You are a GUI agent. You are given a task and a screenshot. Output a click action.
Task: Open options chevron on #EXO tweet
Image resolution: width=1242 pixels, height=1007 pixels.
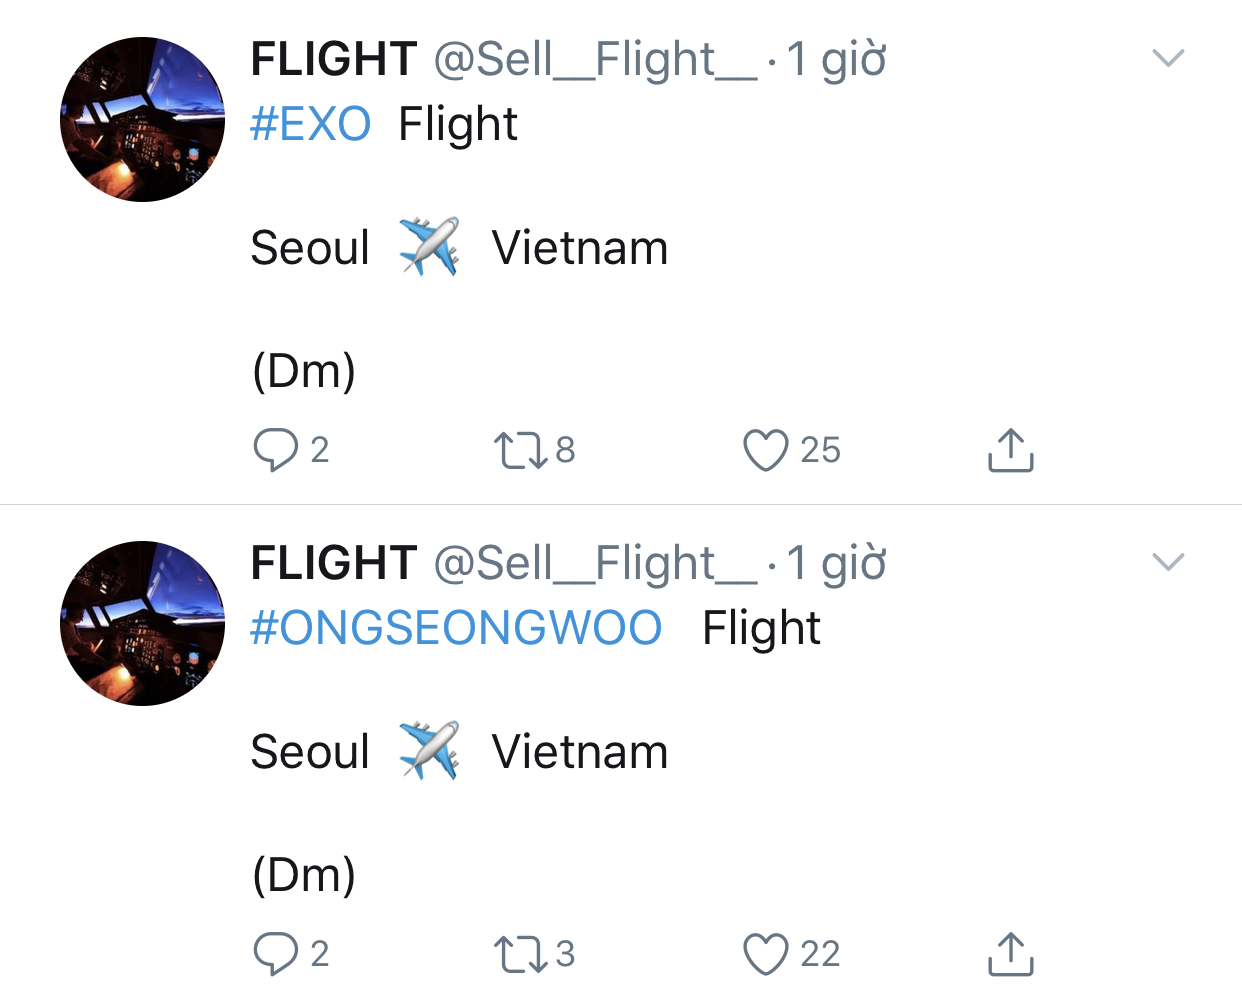(x=1168, y=58)
